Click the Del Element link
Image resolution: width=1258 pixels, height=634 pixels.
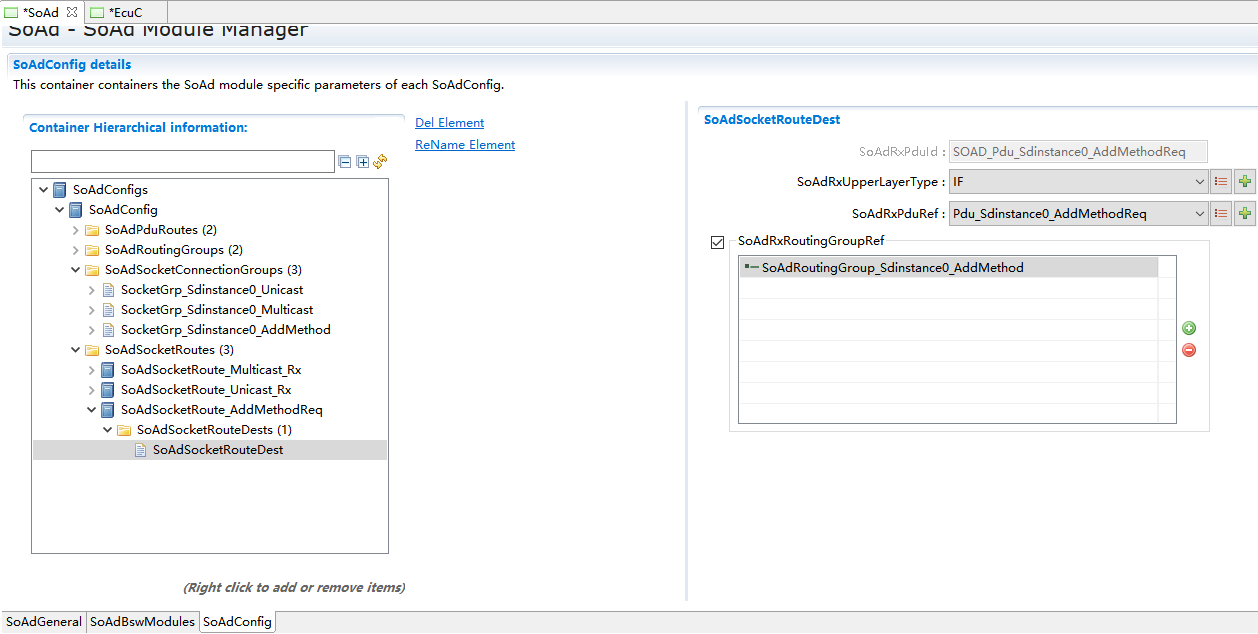pyautogui.click(x=449, y=123)
